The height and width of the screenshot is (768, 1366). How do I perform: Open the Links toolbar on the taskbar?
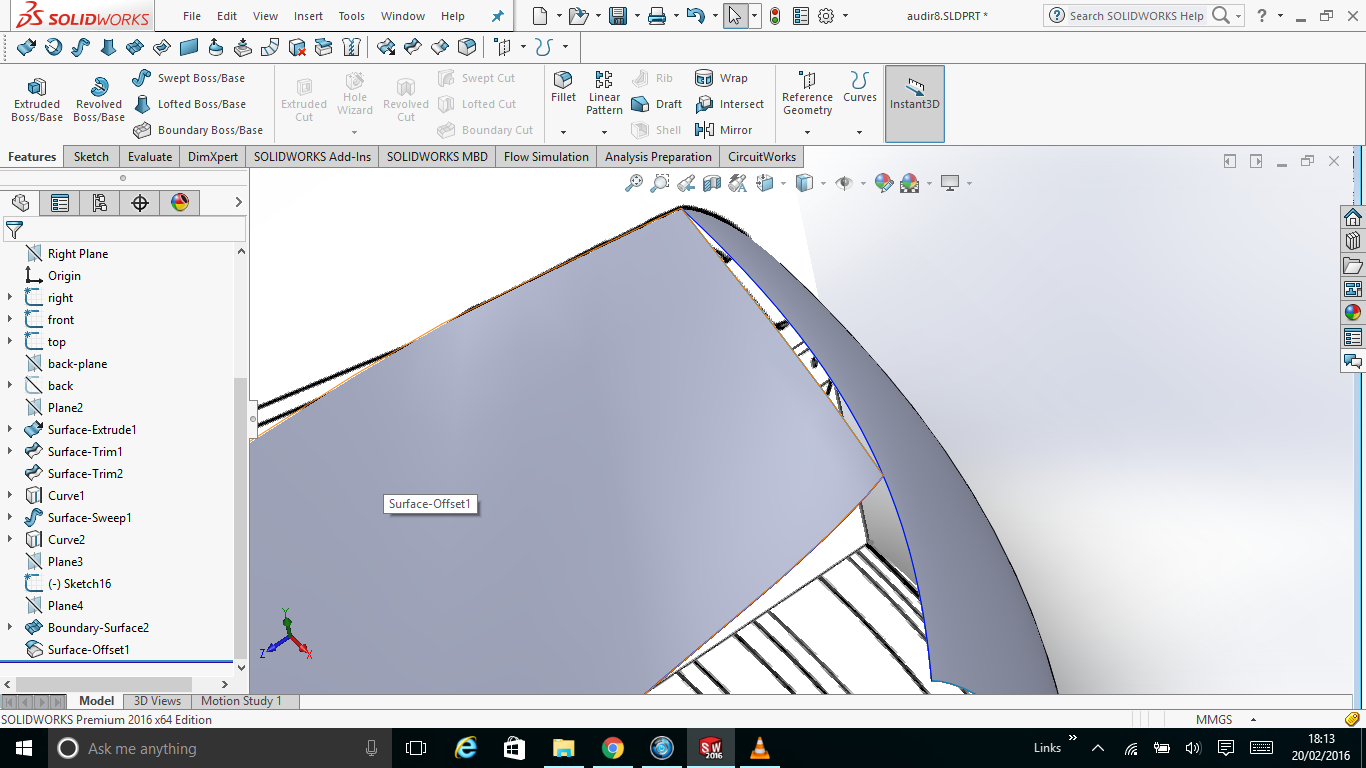[x=1046, y=747]
